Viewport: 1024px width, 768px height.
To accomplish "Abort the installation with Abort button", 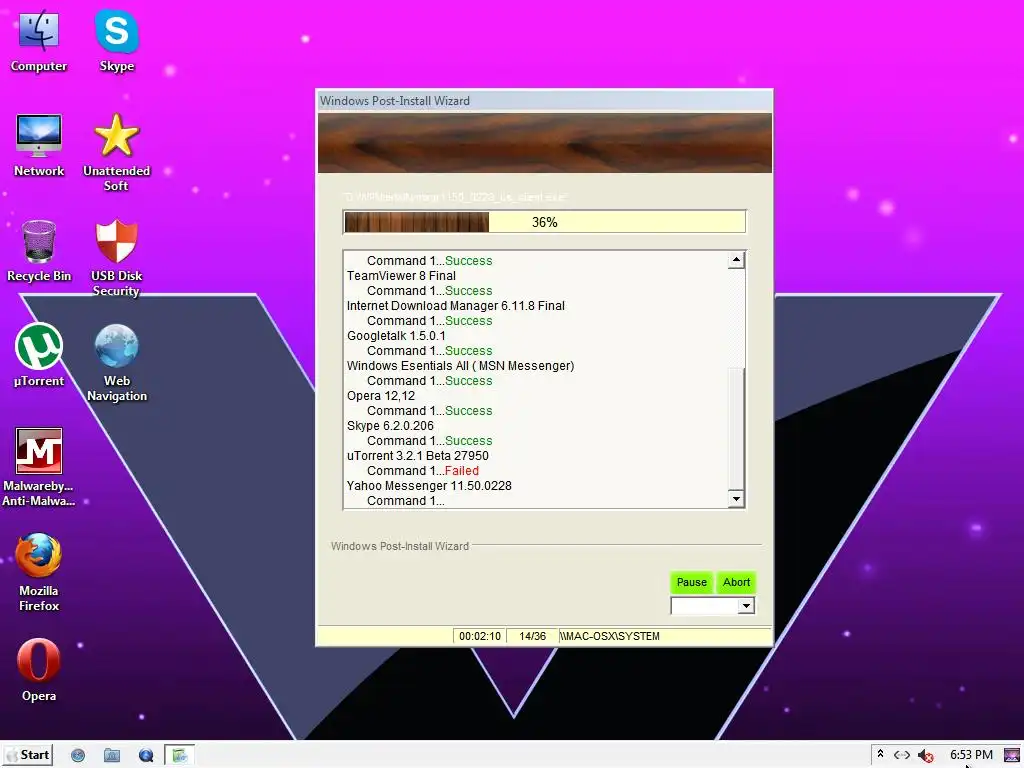I will (736, 582).
